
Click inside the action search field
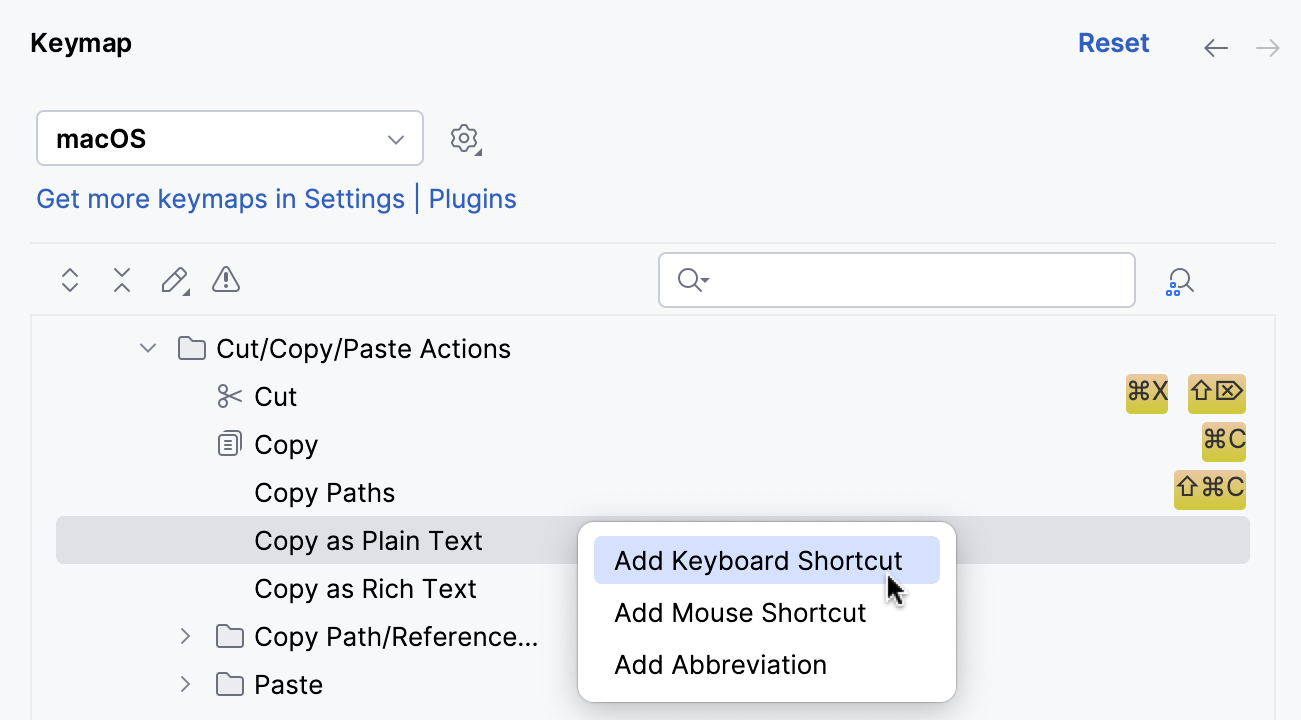pyautogui.click(x=896, y=280)
